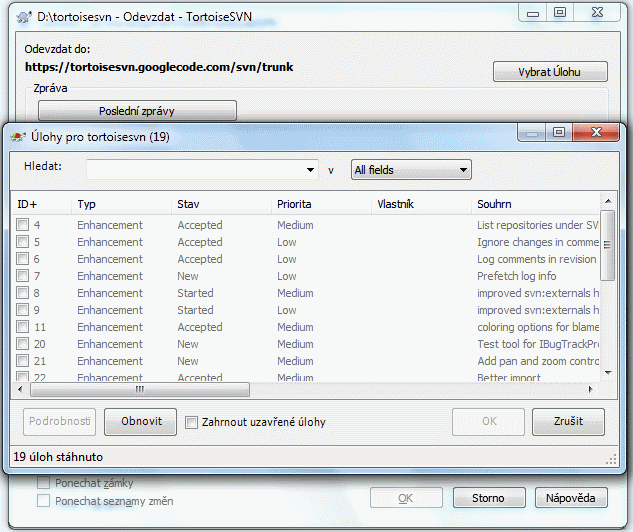Sort the list by Souhrn column
Image resolution: width=633 pixels, height=532 pixels.
(x=536, y=204)
